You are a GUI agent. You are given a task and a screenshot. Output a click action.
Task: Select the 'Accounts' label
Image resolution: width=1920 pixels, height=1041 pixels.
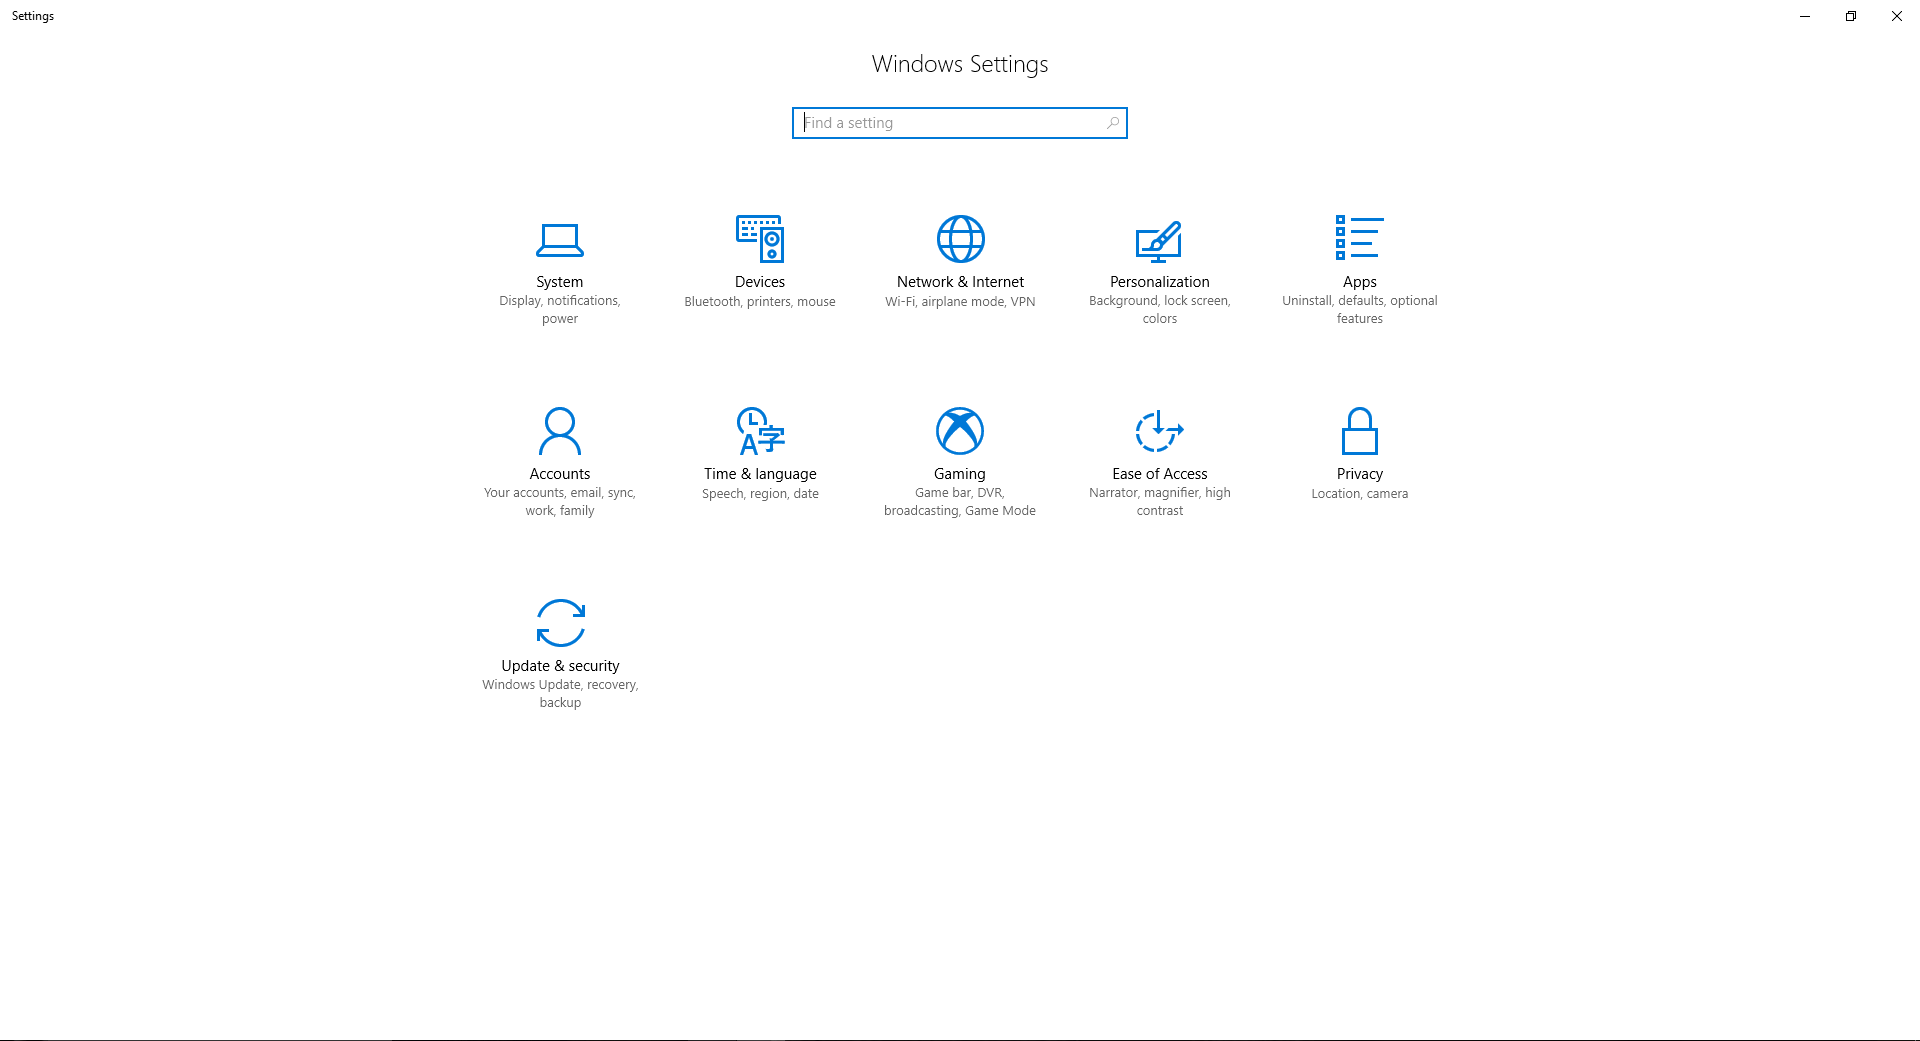(x=560, y=474)
